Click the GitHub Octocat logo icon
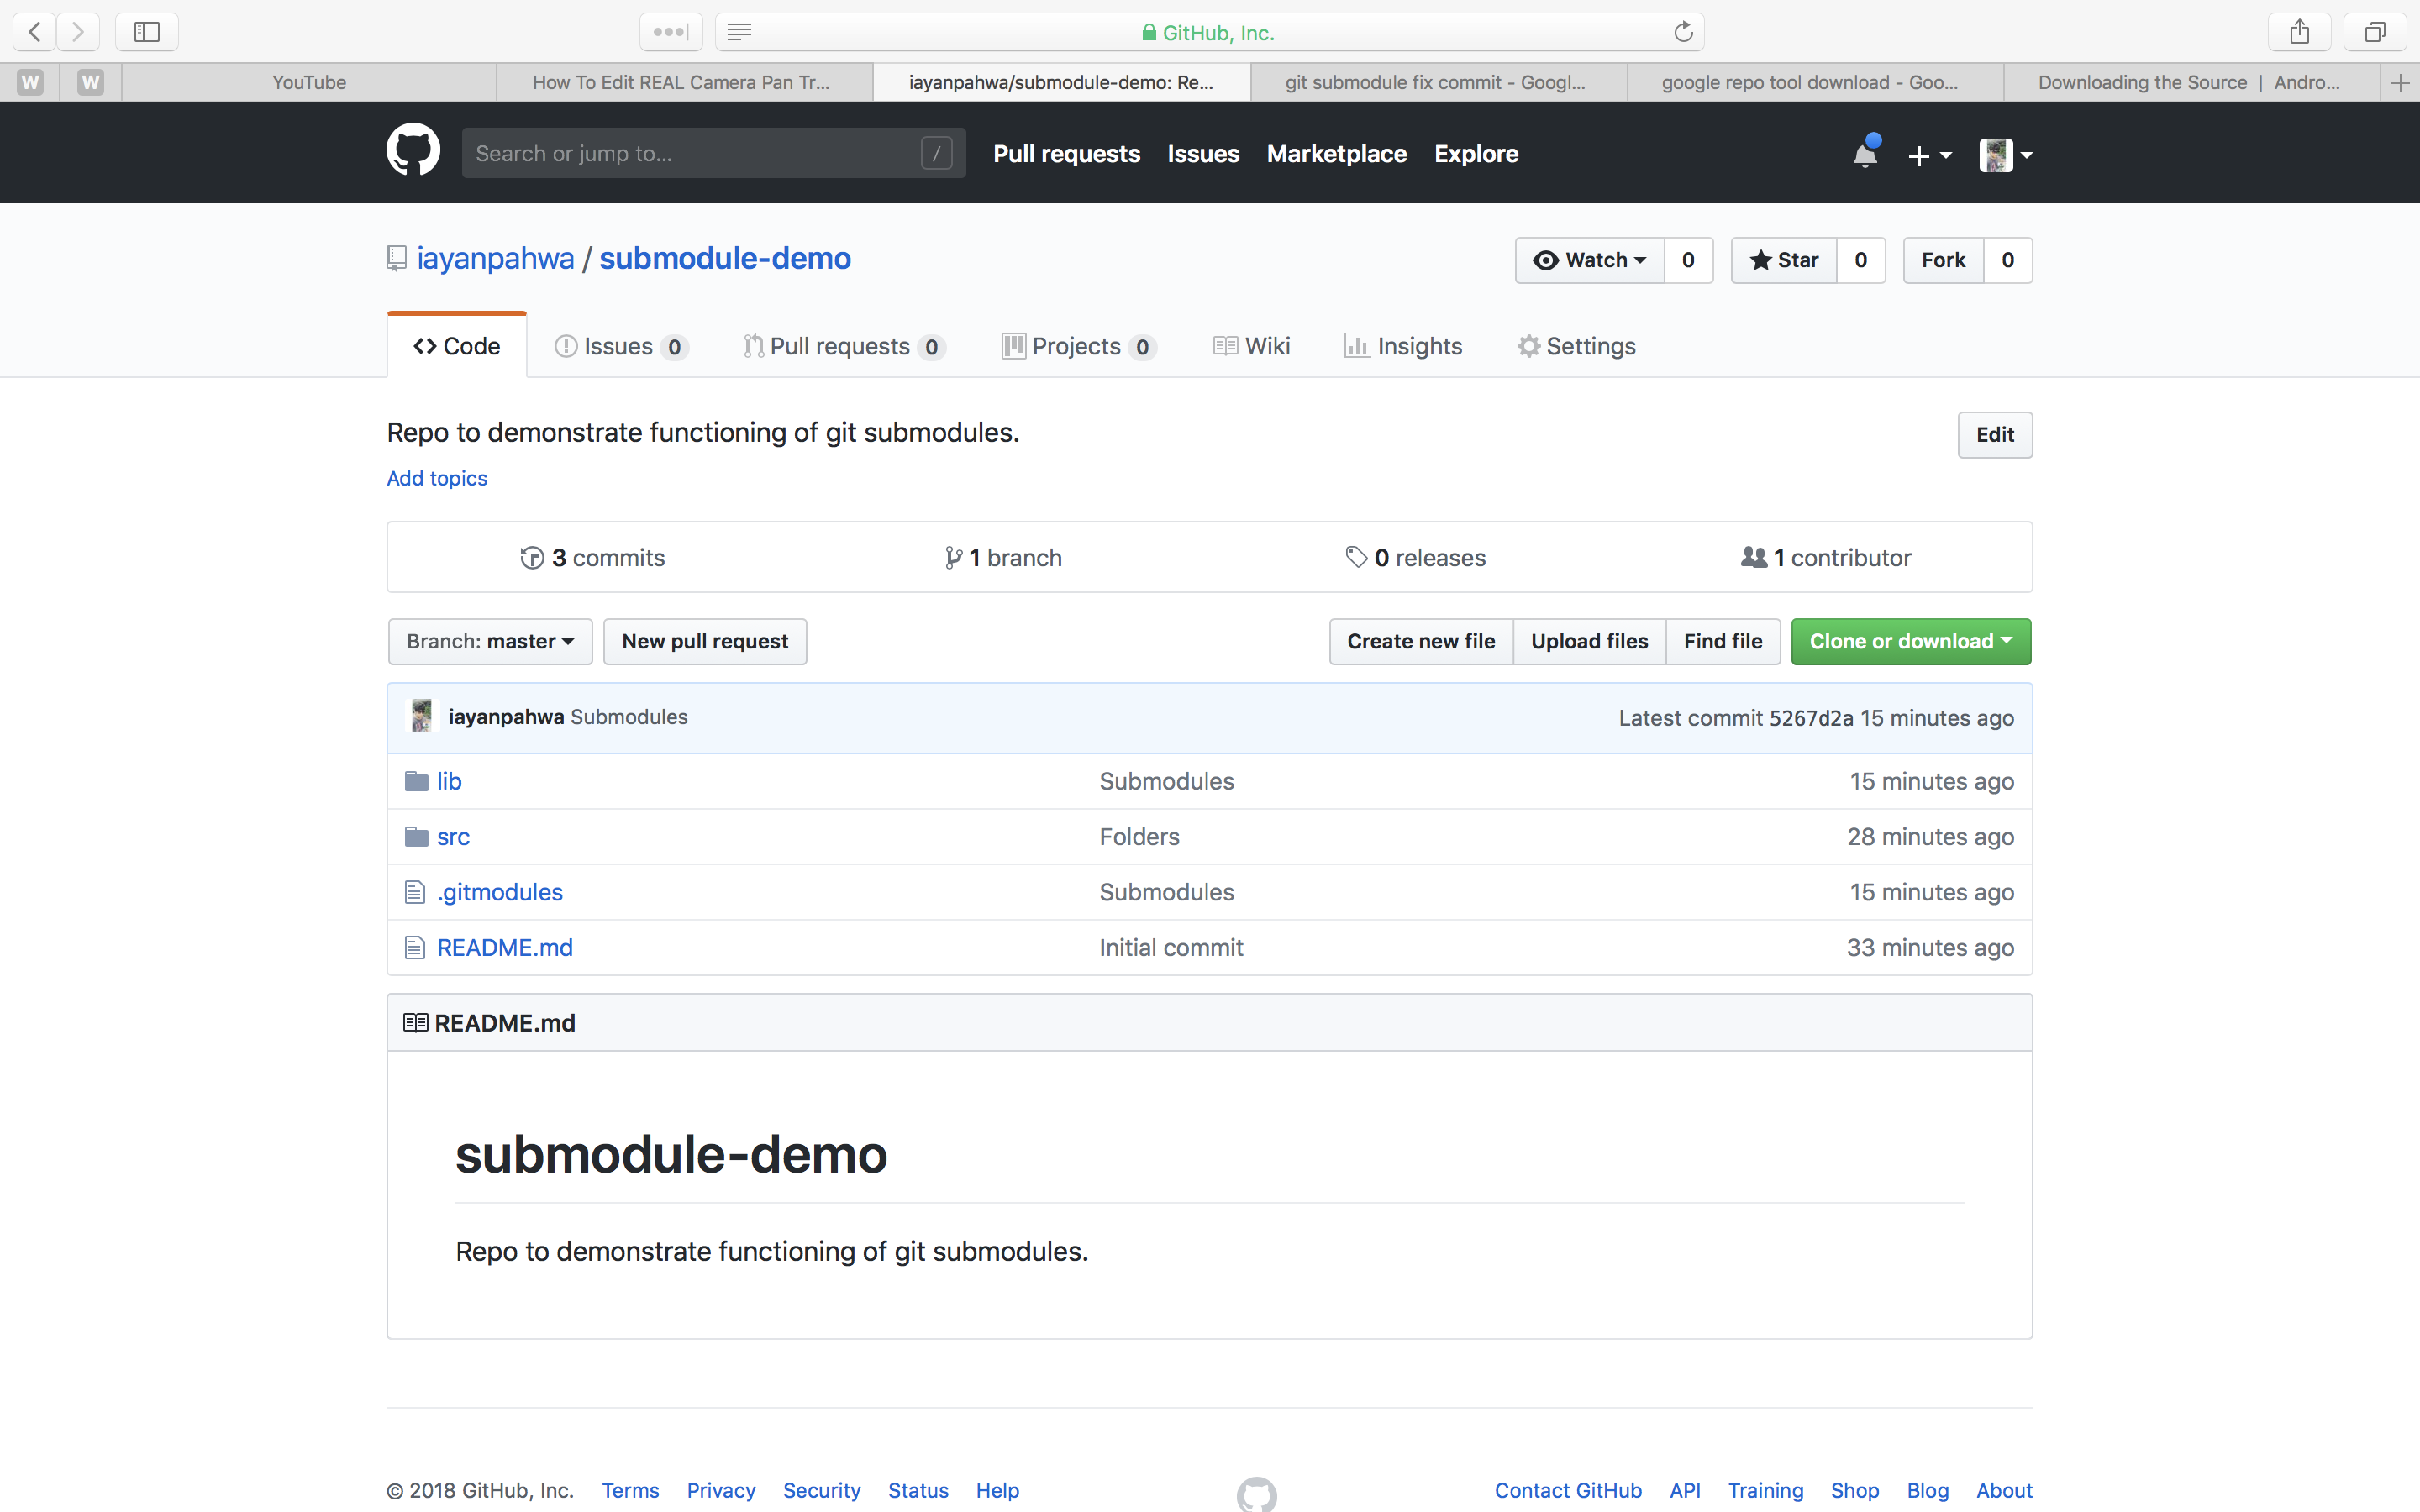This screenshot has height=1512, width=2420. coord(413,153)
